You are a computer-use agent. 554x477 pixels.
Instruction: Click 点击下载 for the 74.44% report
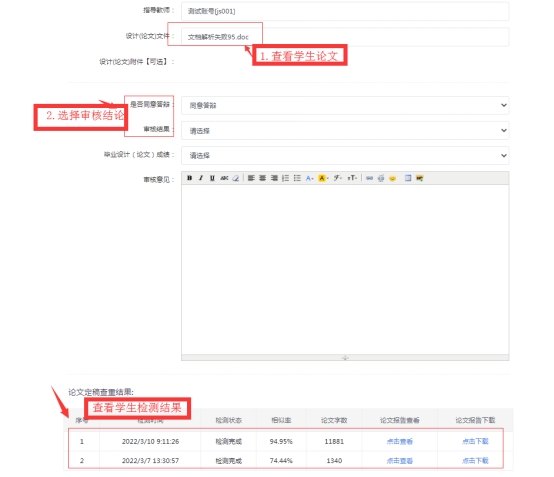tap(475, 461)
